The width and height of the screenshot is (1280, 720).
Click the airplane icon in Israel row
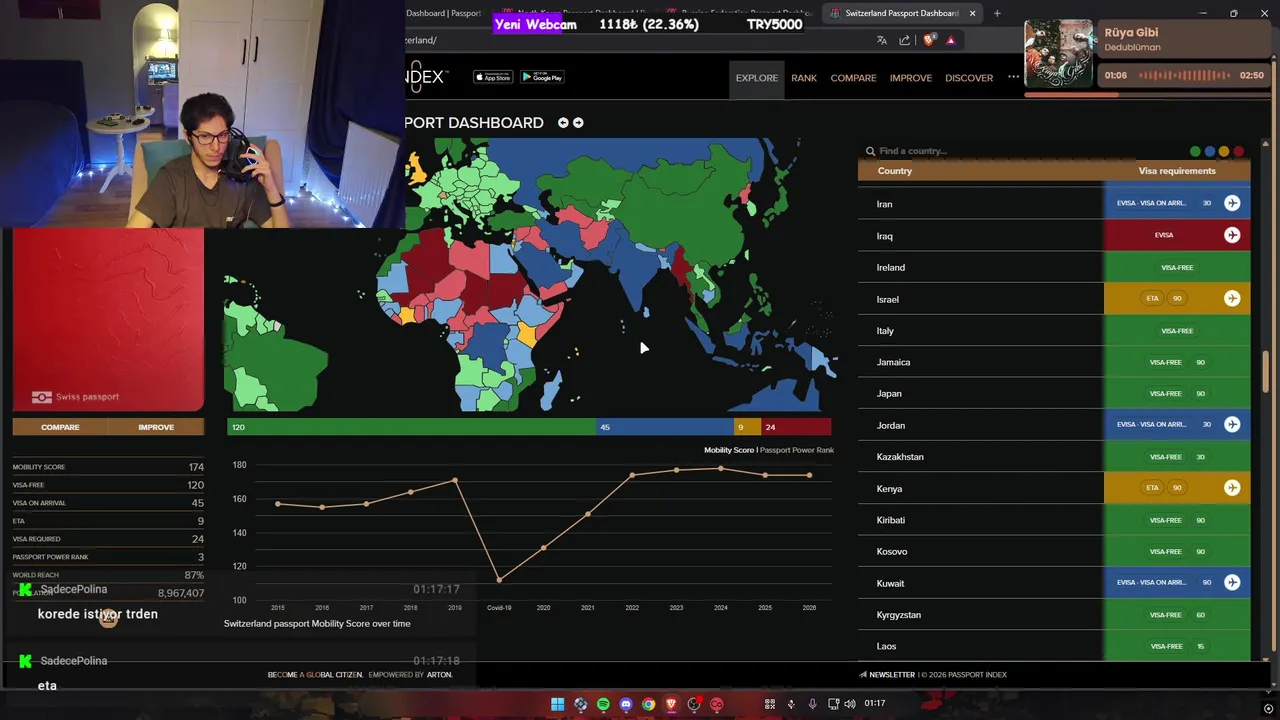[1232, 298]
